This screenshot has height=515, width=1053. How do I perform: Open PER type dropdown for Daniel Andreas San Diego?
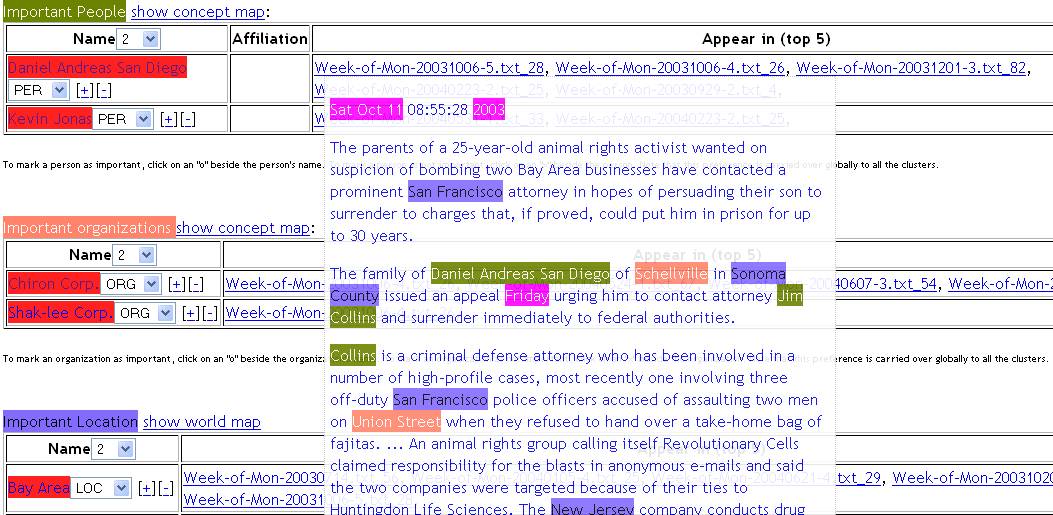coord(39,90)
